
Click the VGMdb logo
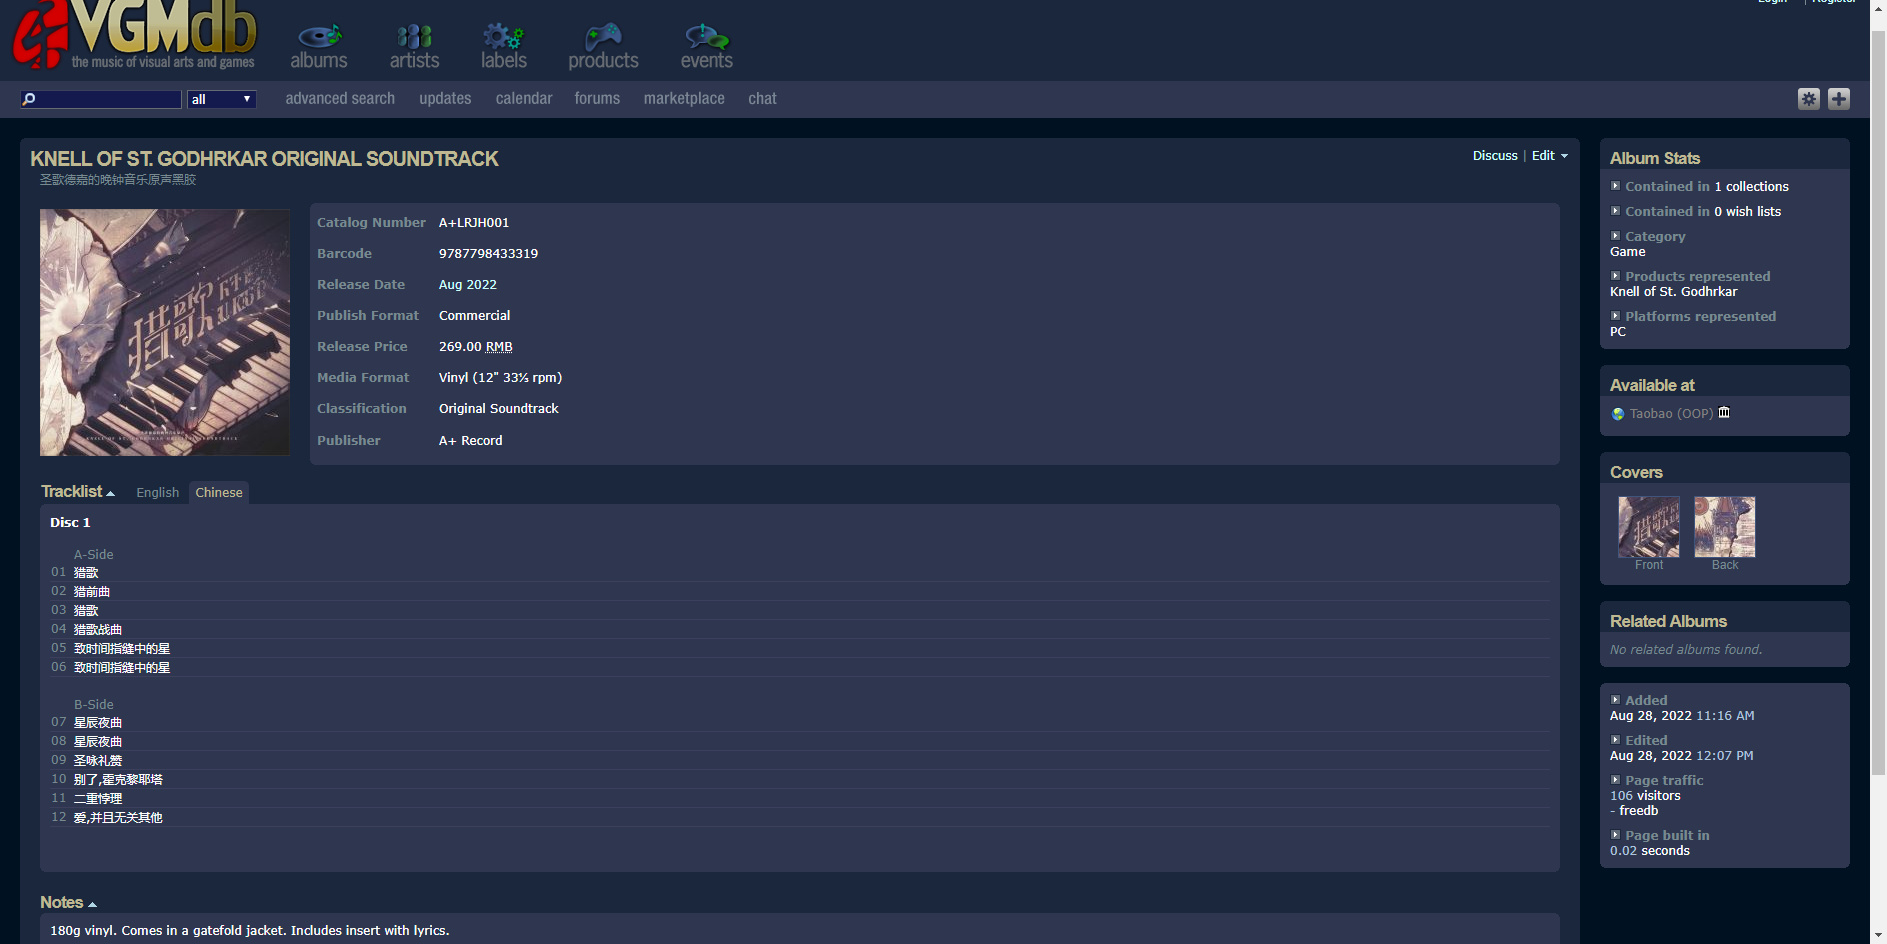pos(135,36)
